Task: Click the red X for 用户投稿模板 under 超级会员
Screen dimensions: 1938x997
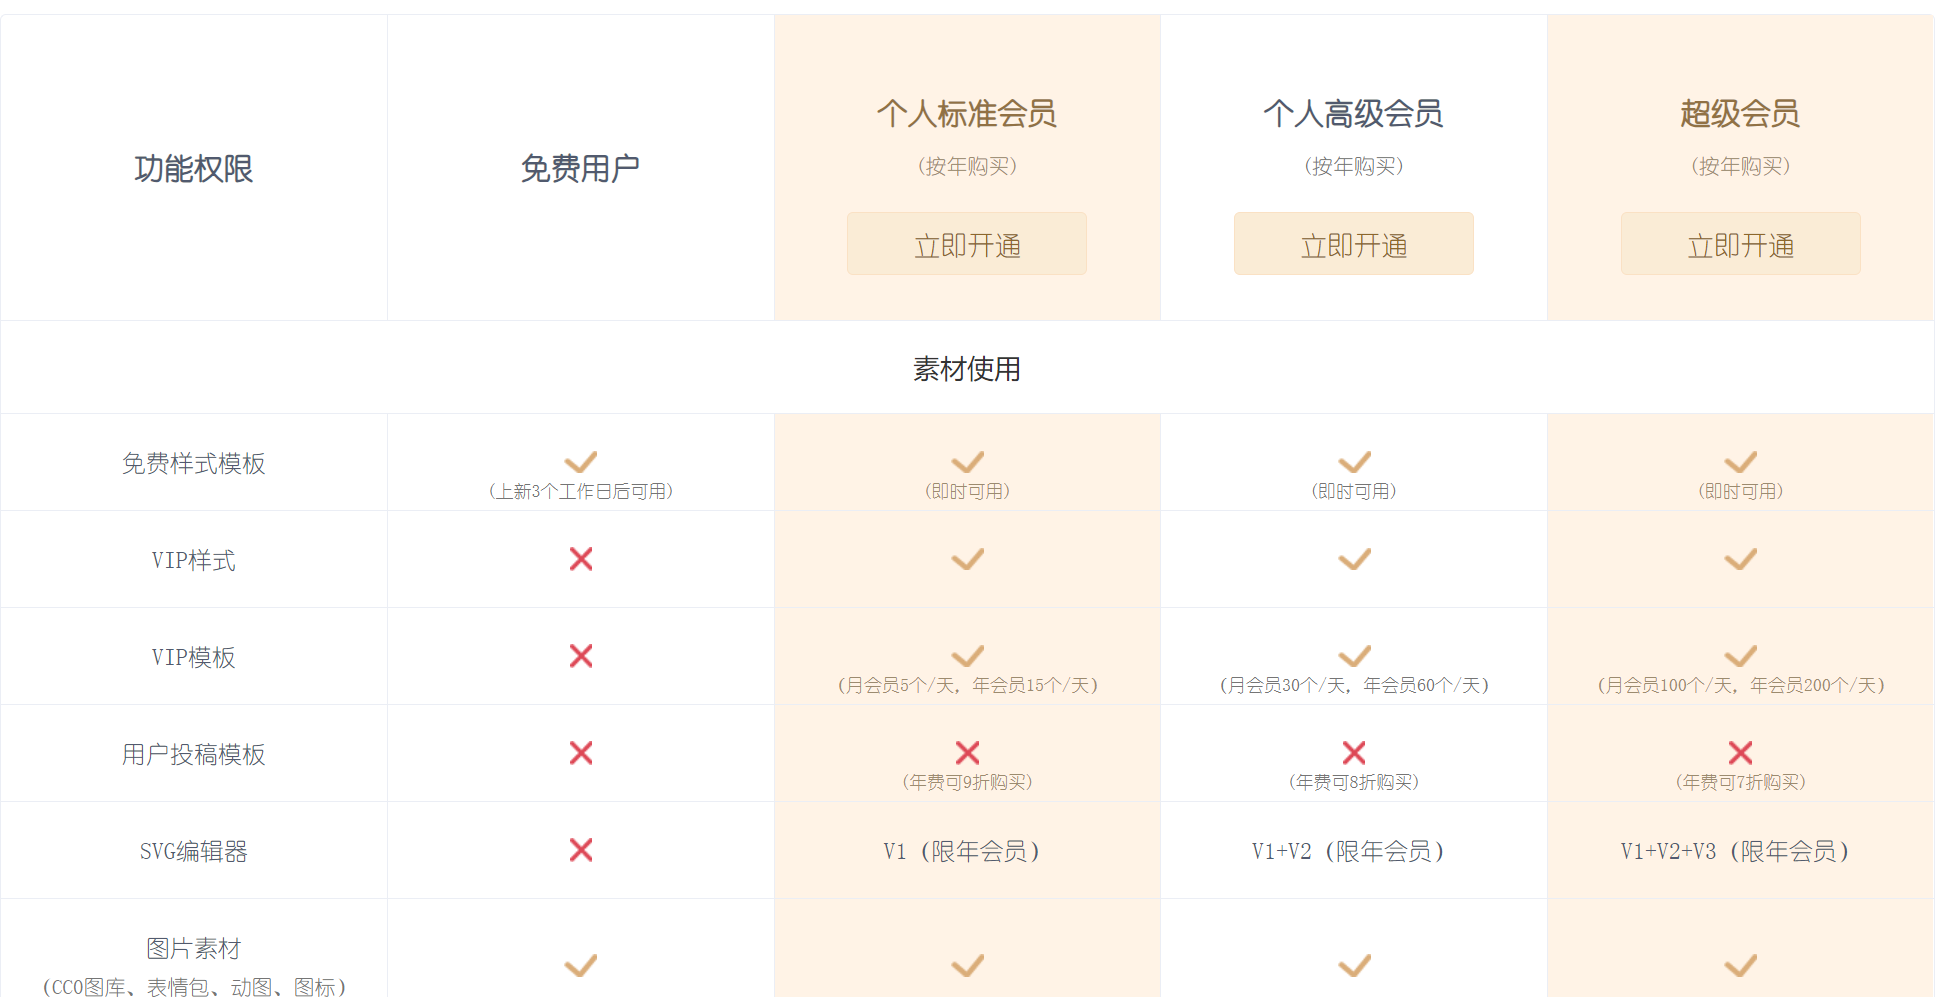Action: (x=1741, y=753)
